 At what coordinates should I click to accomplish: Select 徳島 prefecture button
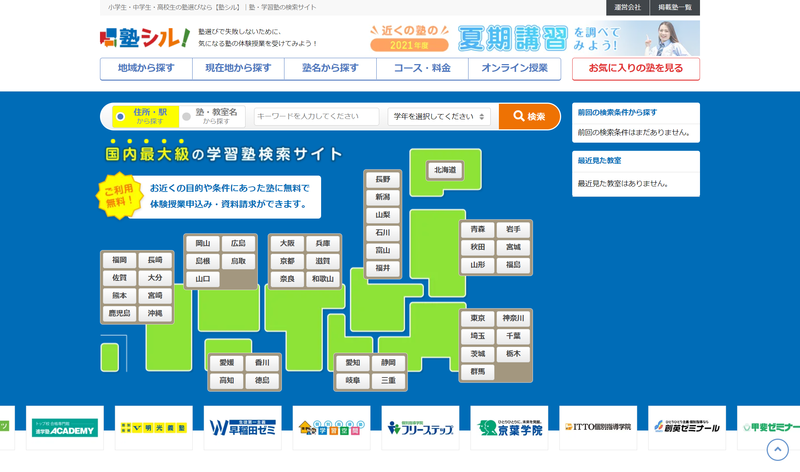pos(262,381)
